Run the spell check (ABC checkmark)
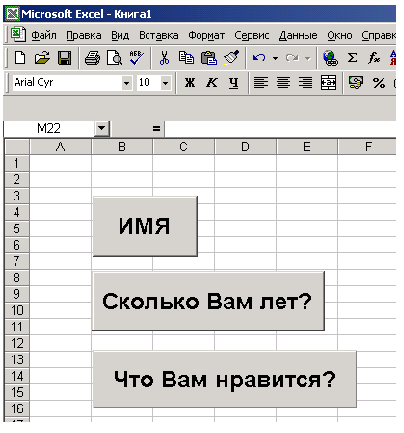 pyautogui.click(x=136, y=58)
